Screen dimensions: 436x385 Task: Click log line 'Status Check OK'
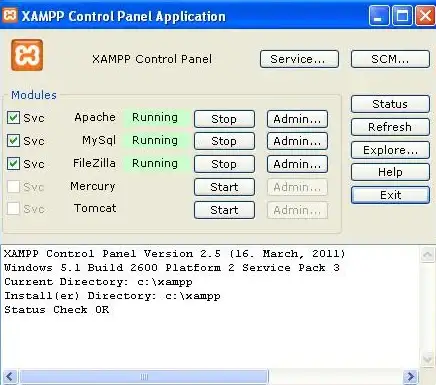[57, 310]
